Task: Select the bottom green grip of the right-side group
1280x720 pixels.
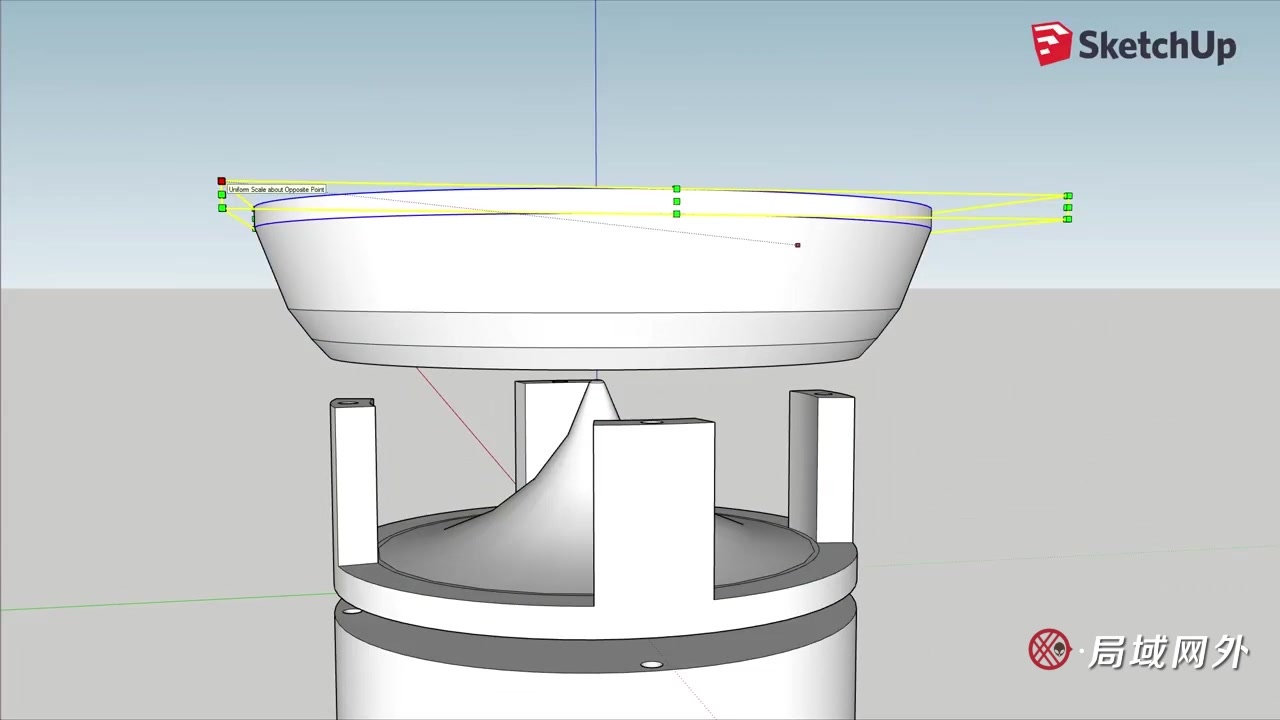Action: coord(1068,219)
